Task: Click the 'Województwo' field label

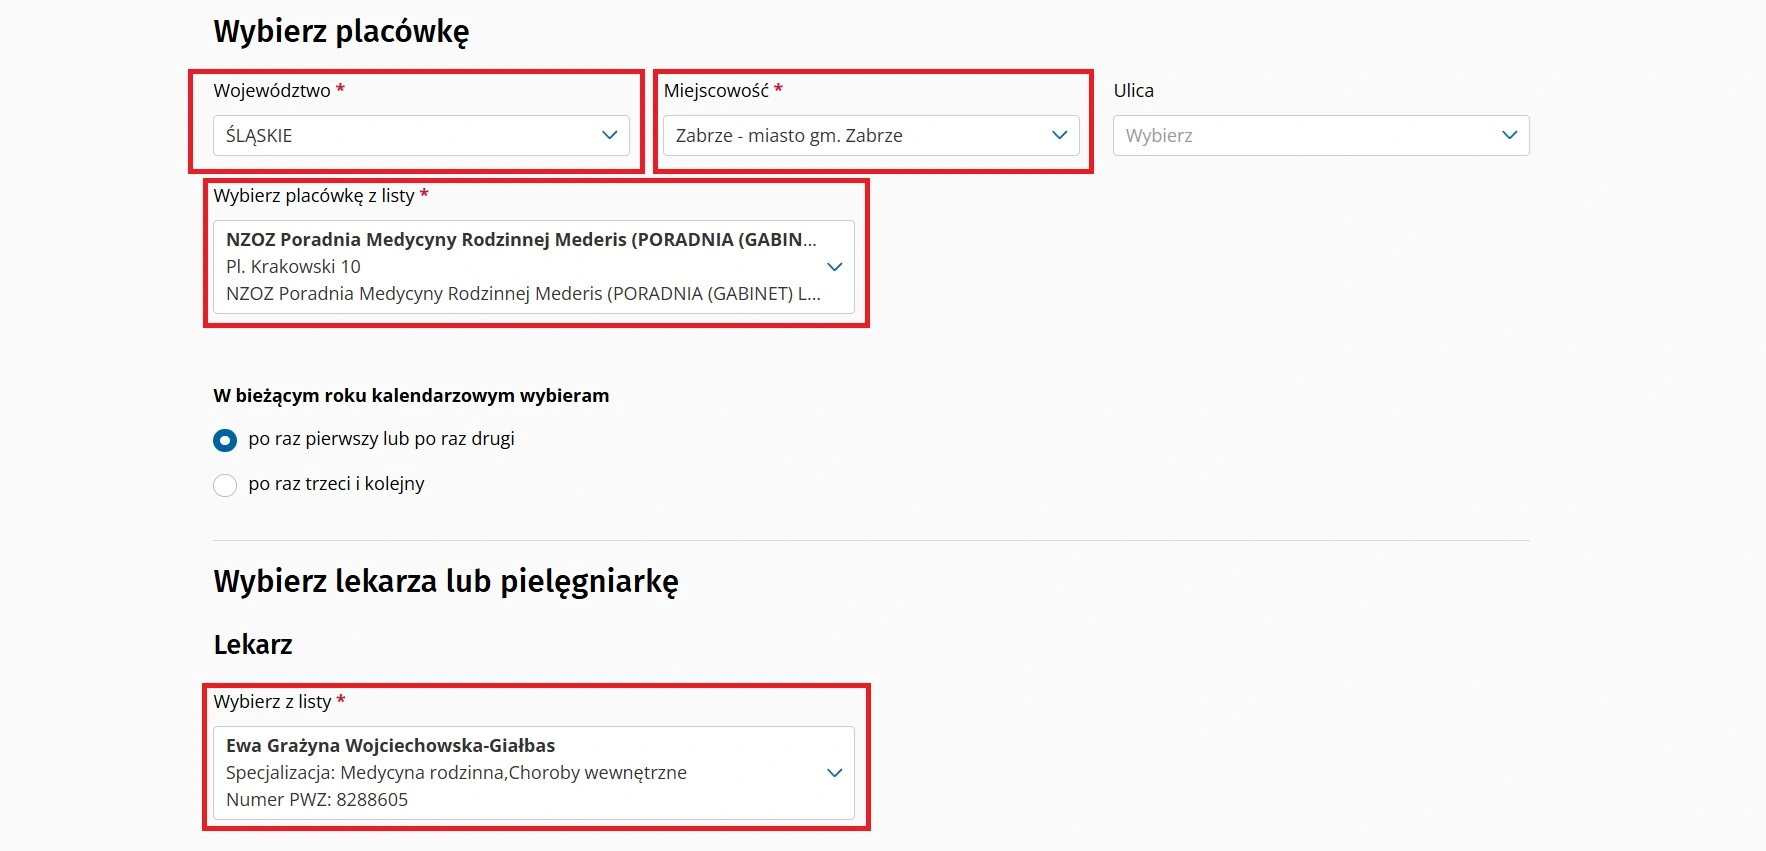Action: pos(271,91)
